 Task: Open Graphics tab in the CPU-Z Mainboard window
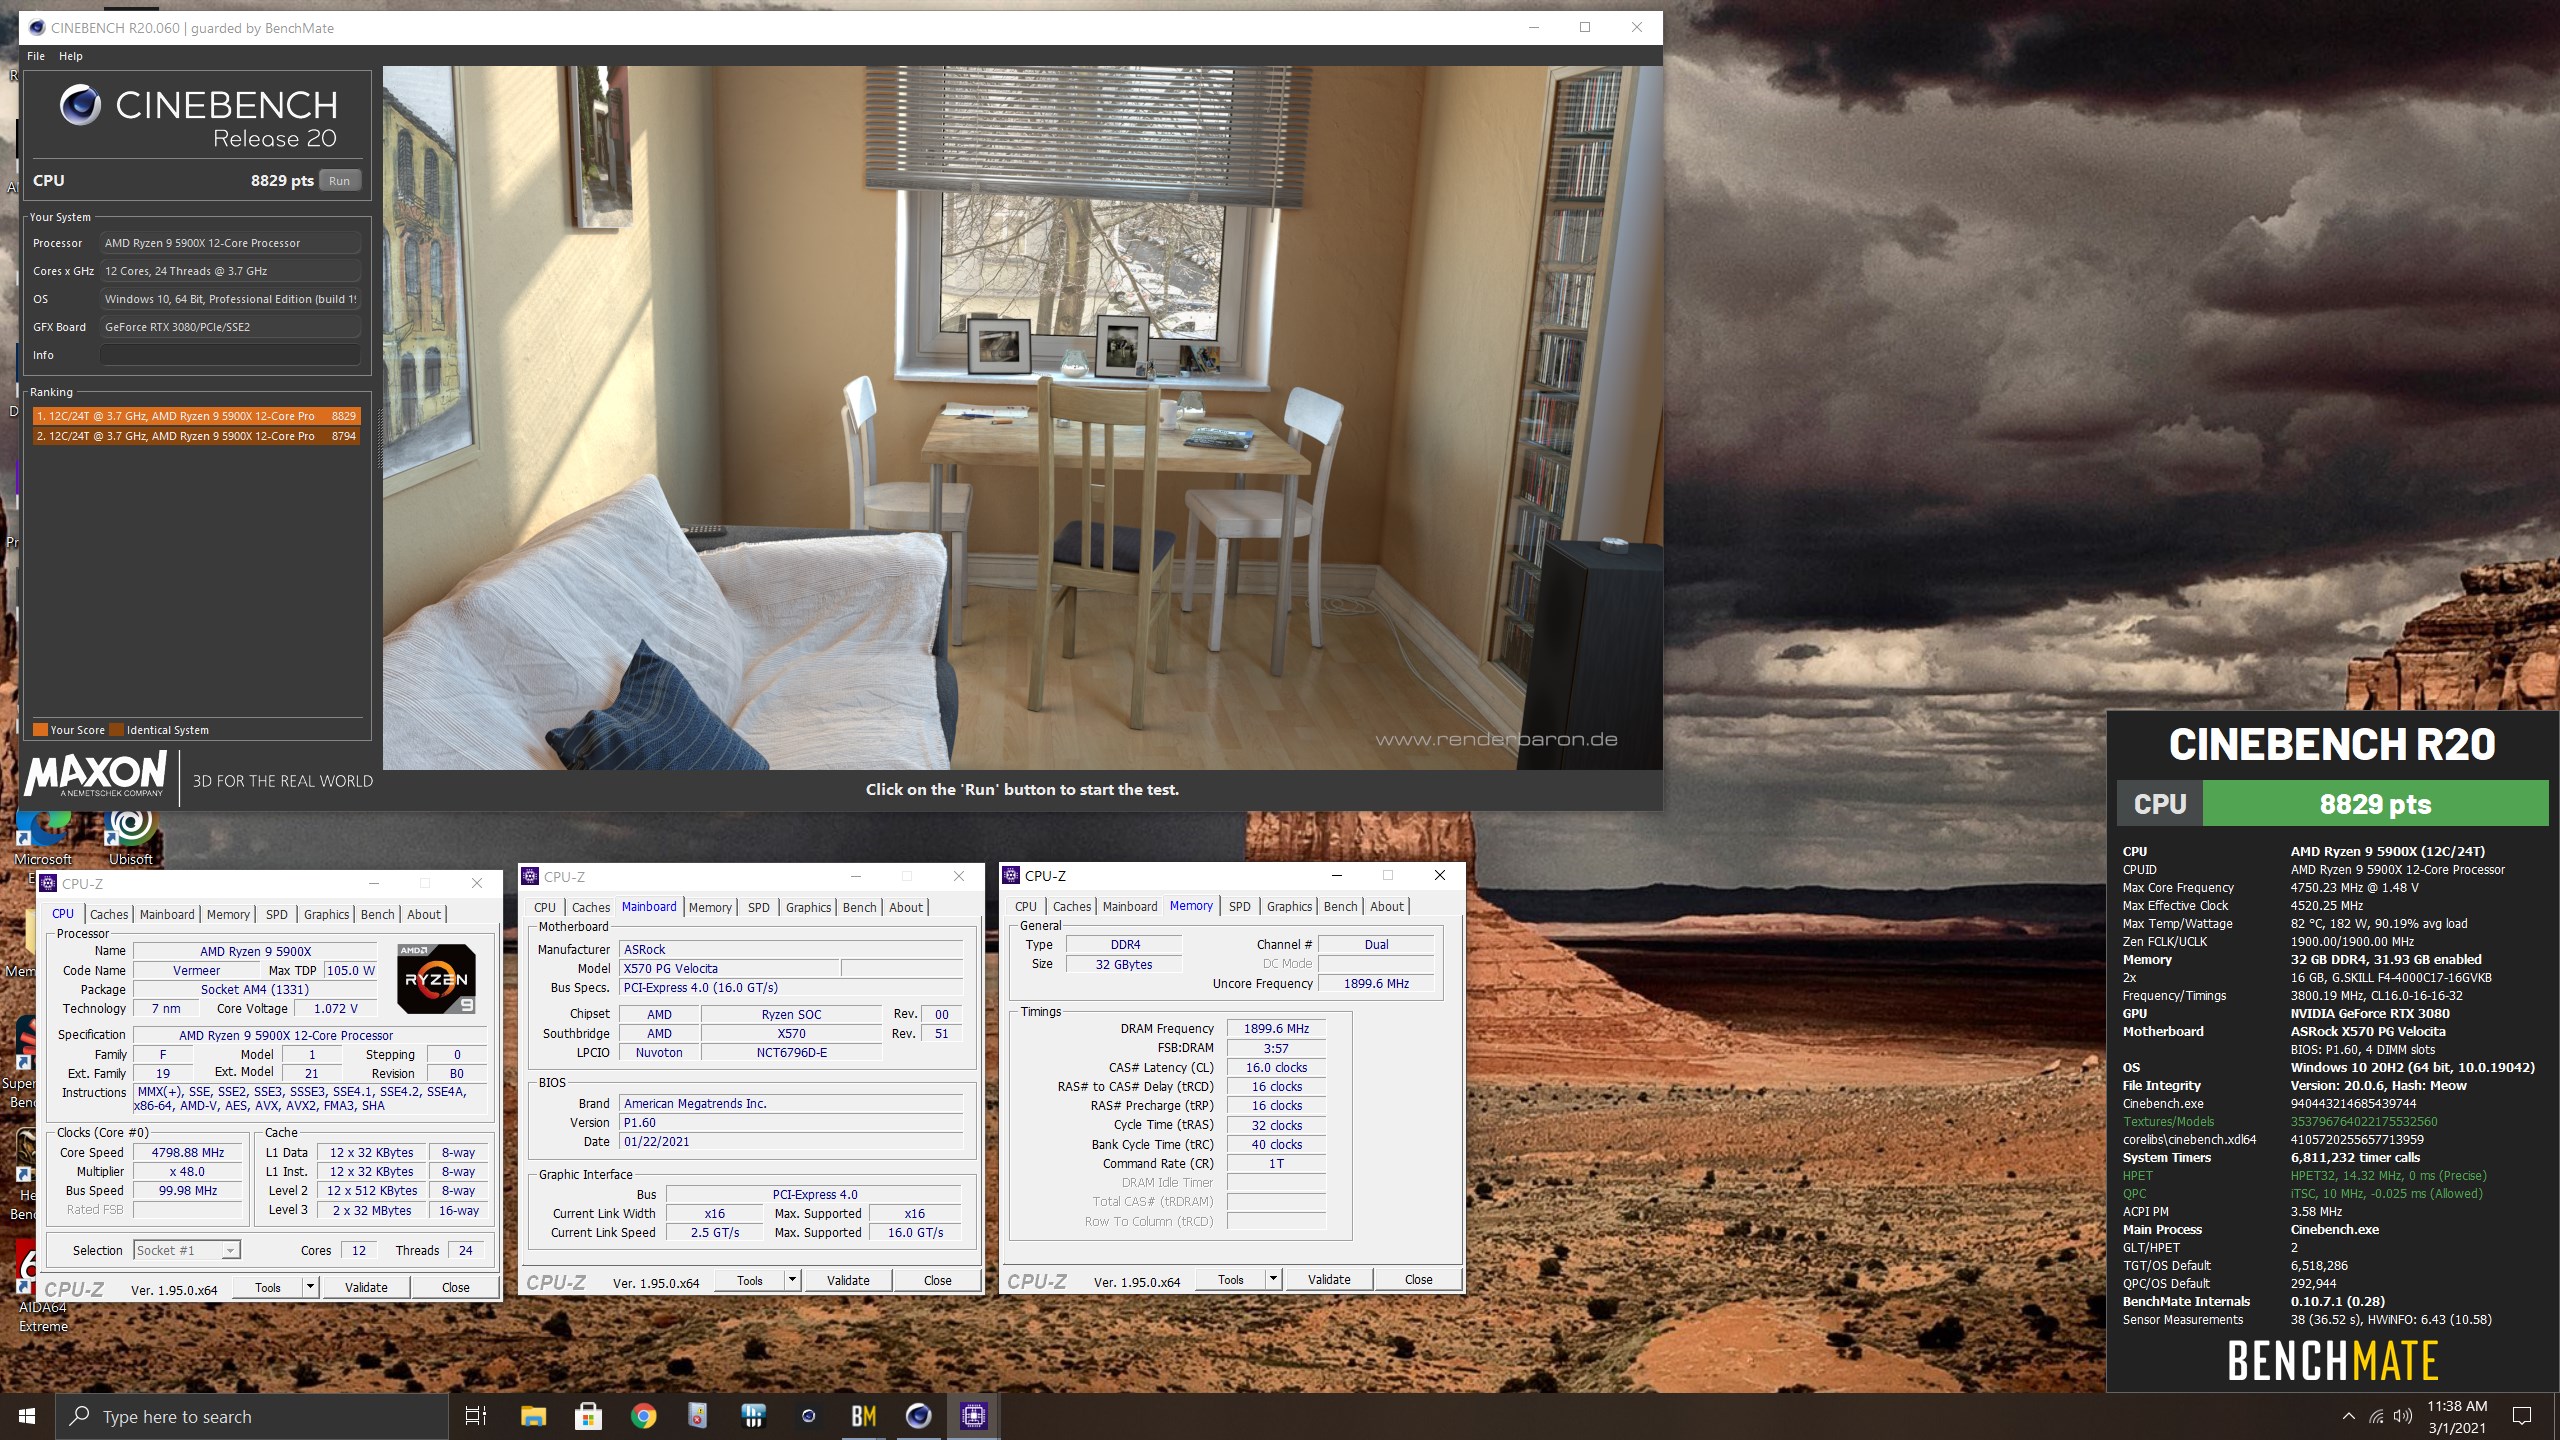(x=808, y=907)
